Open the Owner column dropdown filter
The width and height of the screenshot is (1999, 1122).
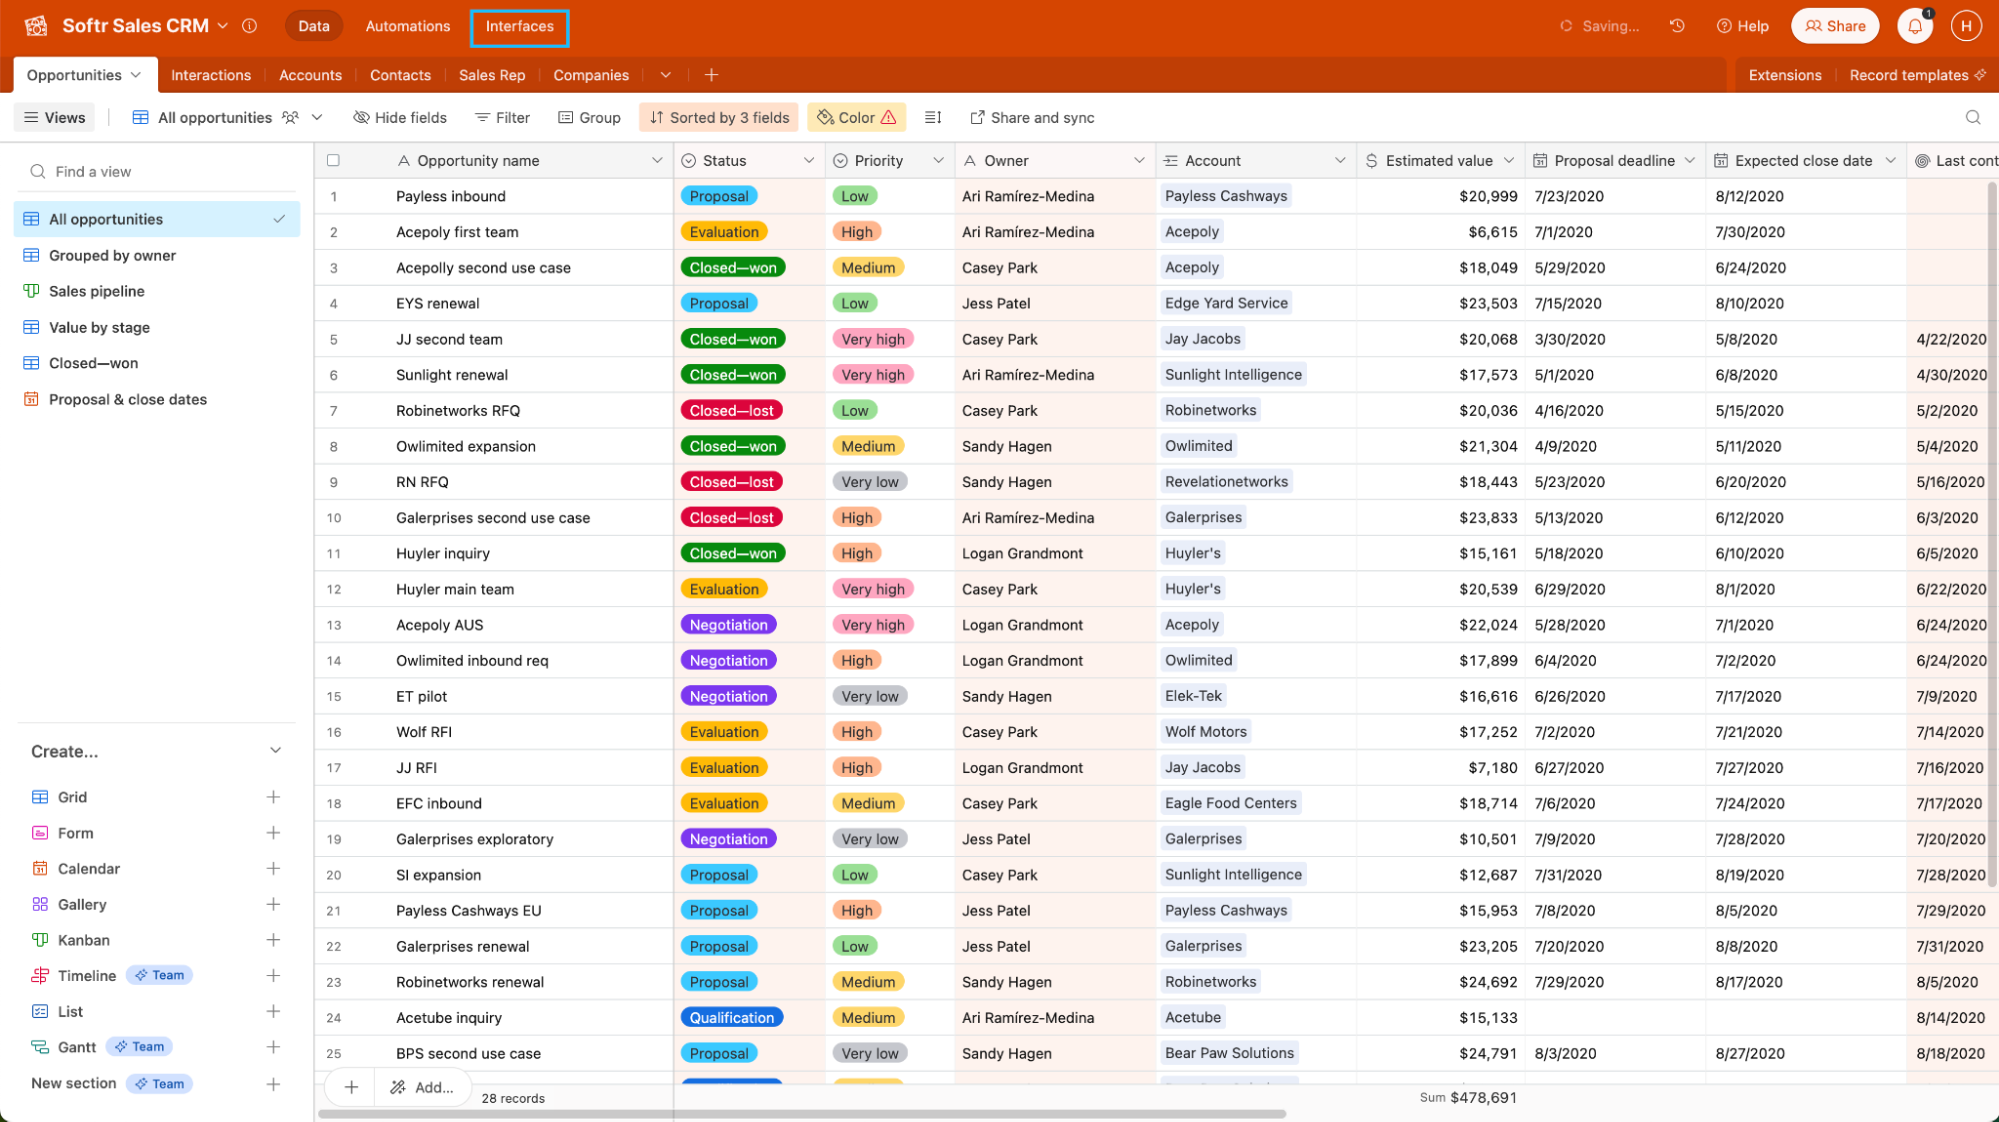(1137, 161)
